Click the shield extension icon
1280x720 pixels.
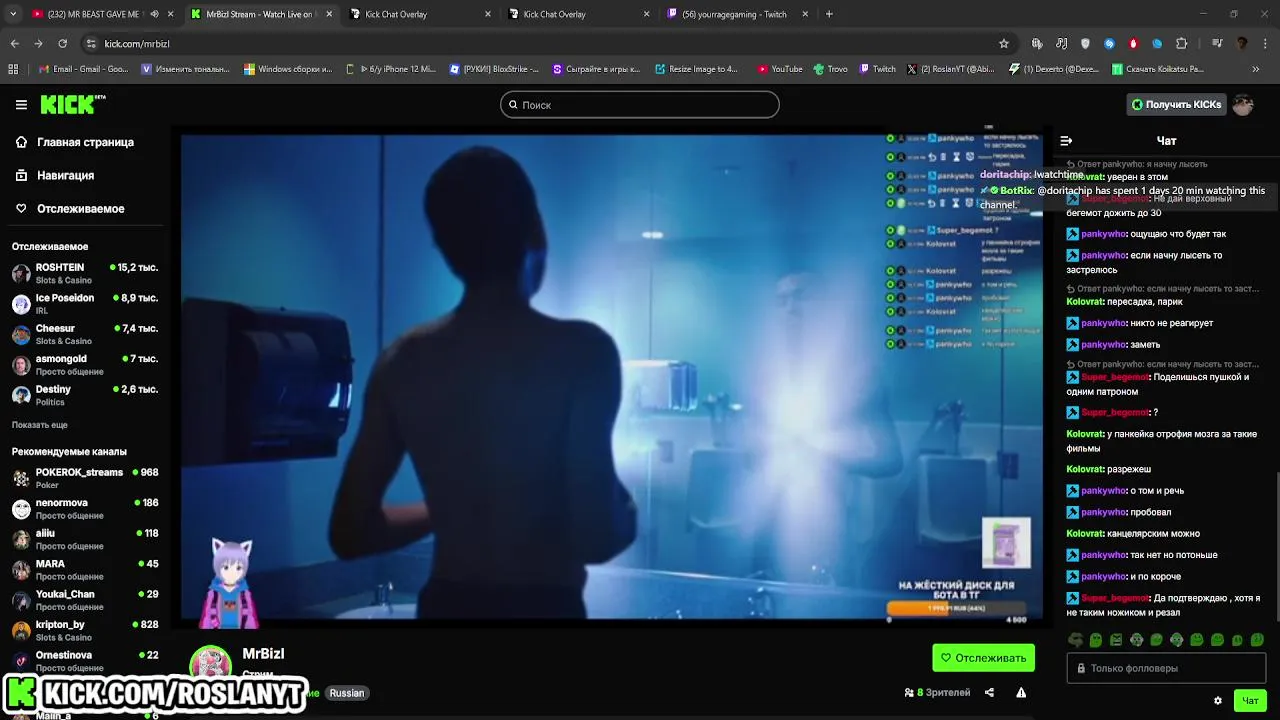pos(1085,44)
